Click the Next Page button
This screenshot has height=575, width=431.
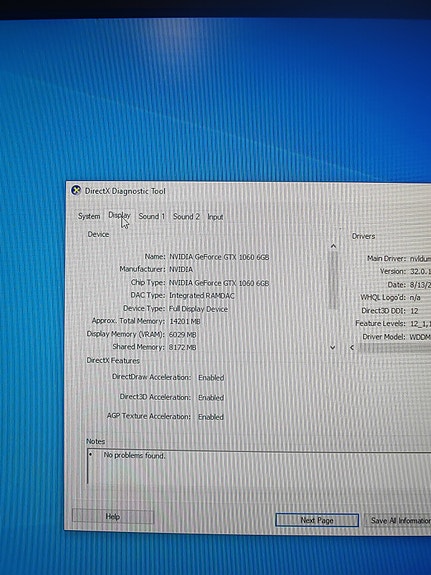pos(317,520)
